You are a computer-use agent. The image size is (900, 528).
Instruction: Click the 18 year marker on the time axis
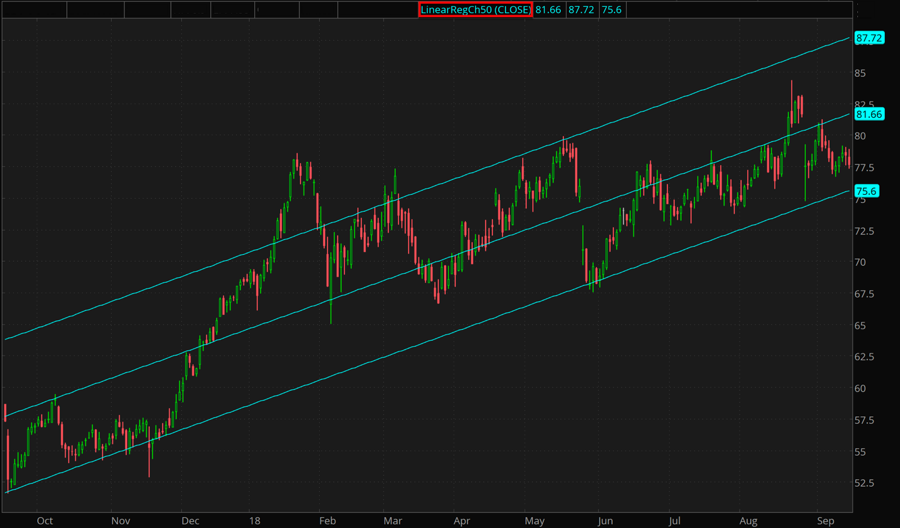(x=255, y=521)
